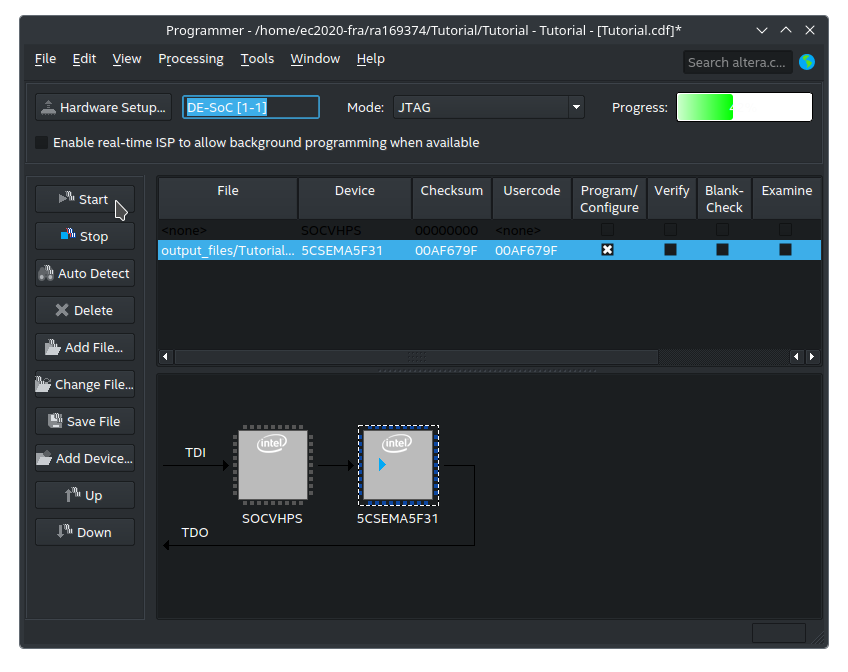Click the File column header
The image size is (848, 672).
[228, 198]
